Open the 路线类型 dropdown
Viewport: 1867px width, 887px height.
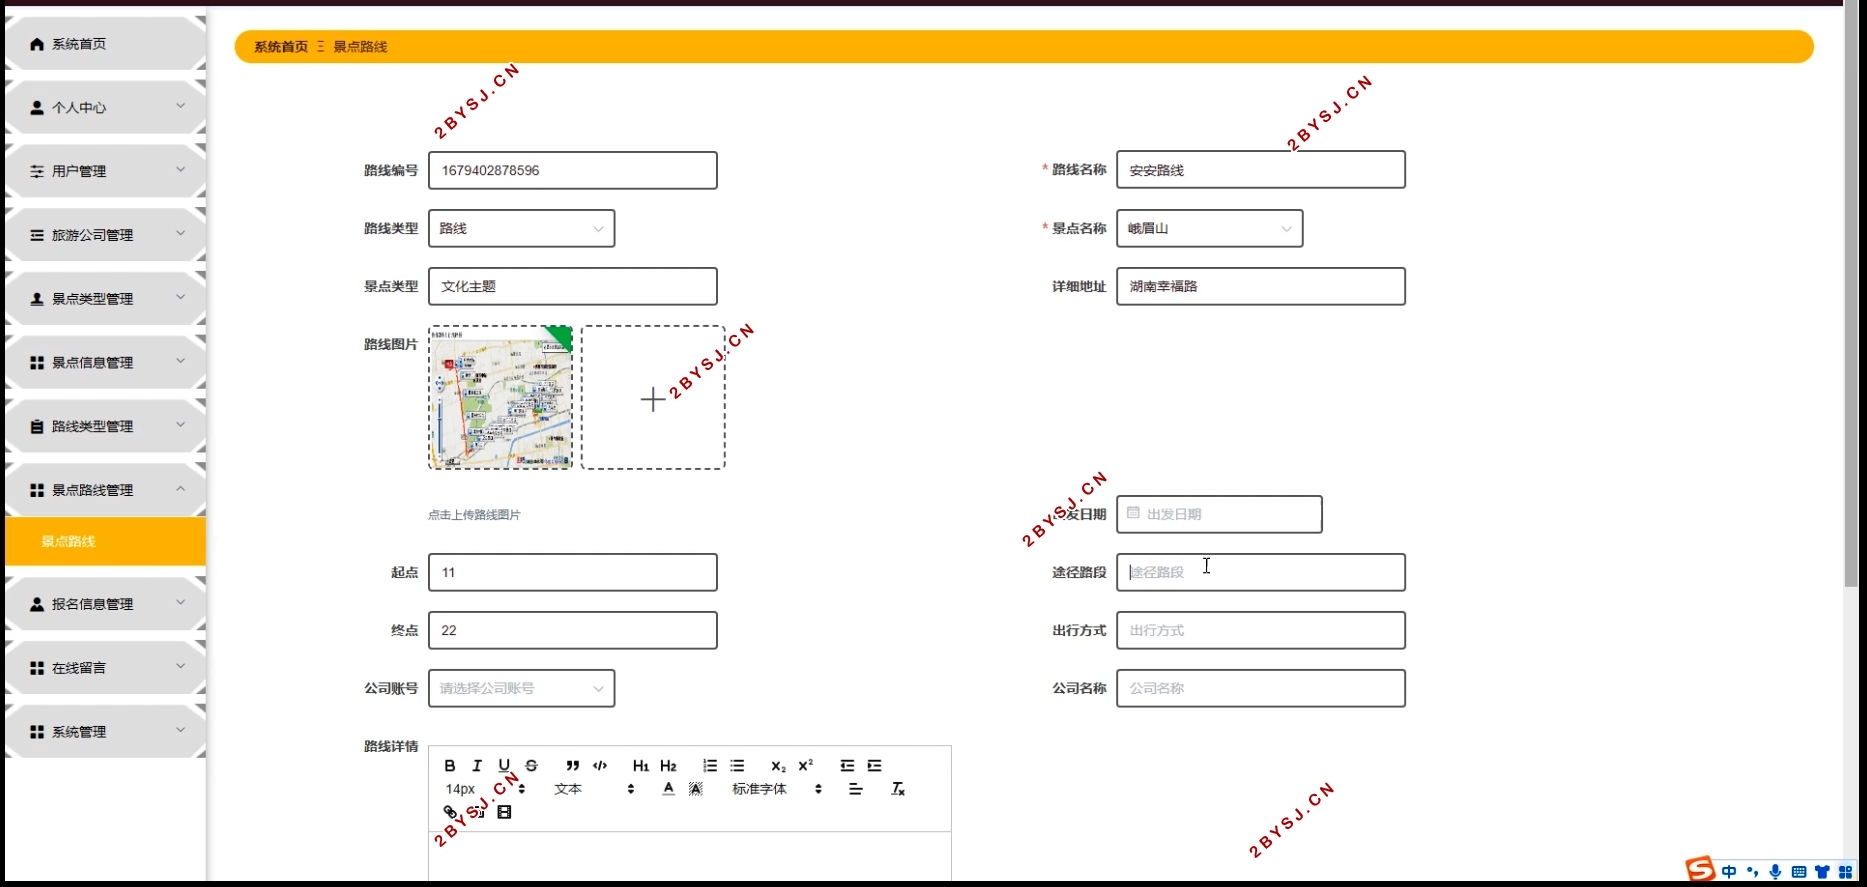coord(521,228)
